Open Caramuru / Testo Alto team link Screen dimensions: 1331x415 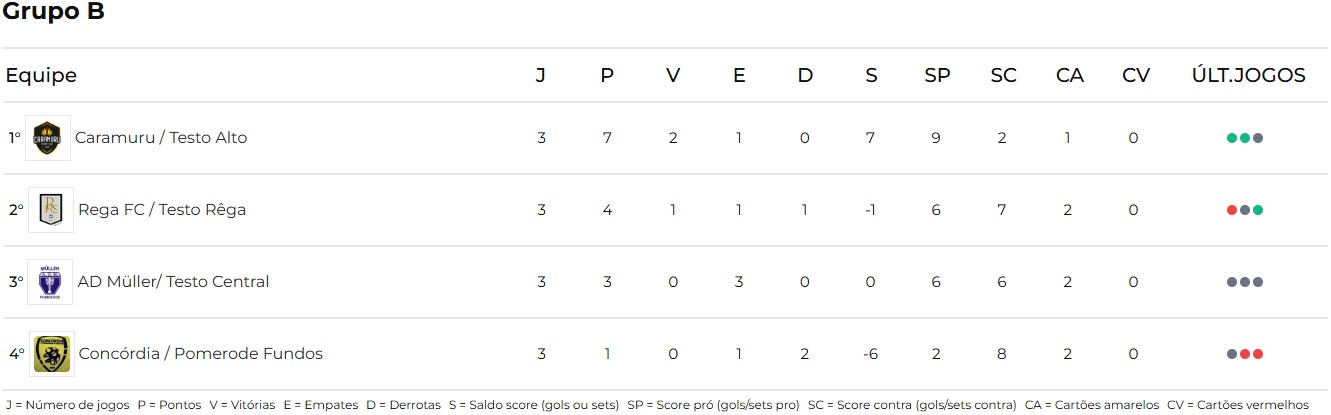[161, 138]
